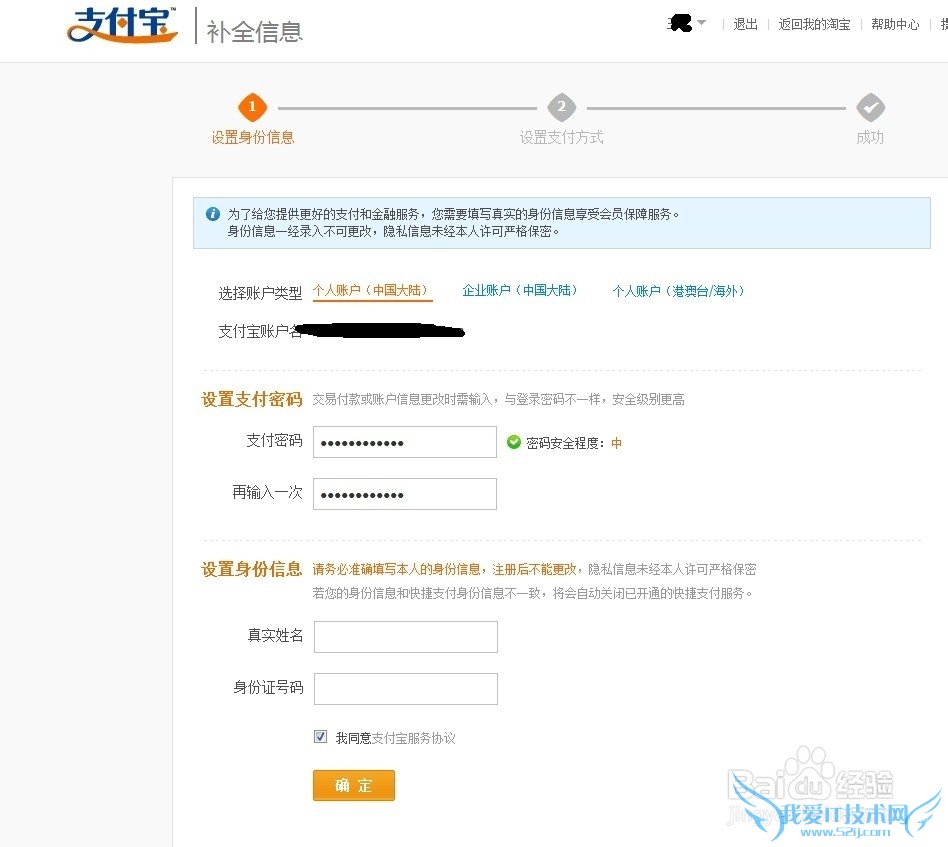Click the 设置身份信息 section heading
Image resolution: width=948 pixels, height=847 pixels.
pyautogui.click(x=252, y=570)
